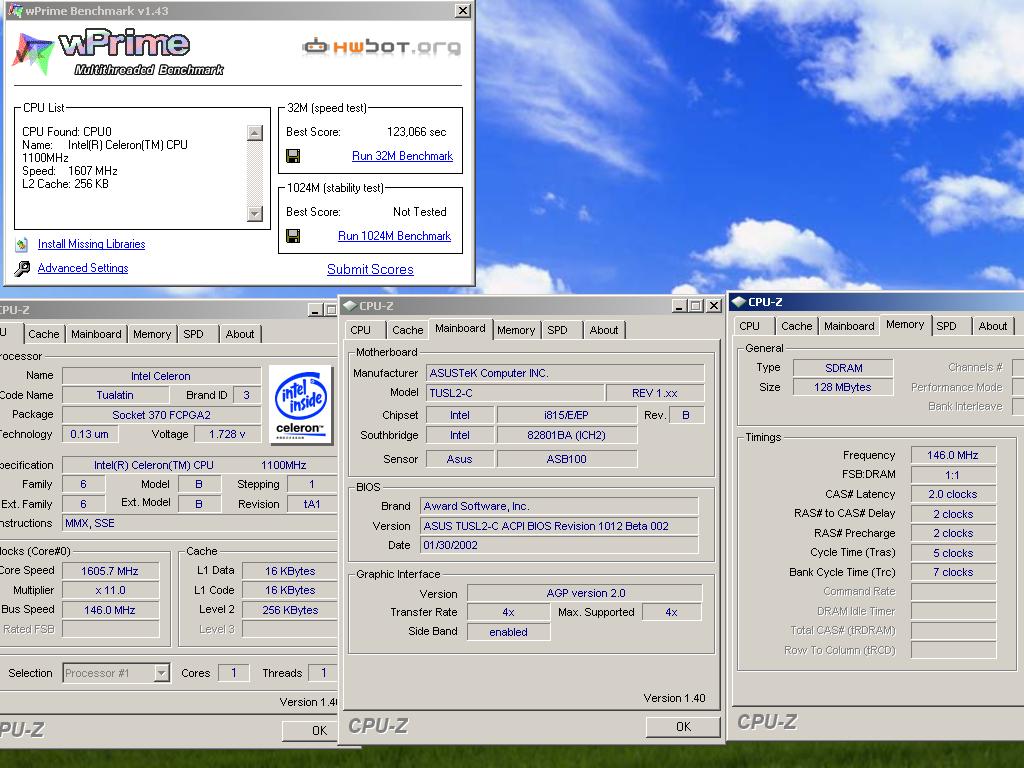Screen dimensions: 1024x768
Task: Close the wPrime Benchmark window
Action: pyautogui.click(x=462, y=10)
